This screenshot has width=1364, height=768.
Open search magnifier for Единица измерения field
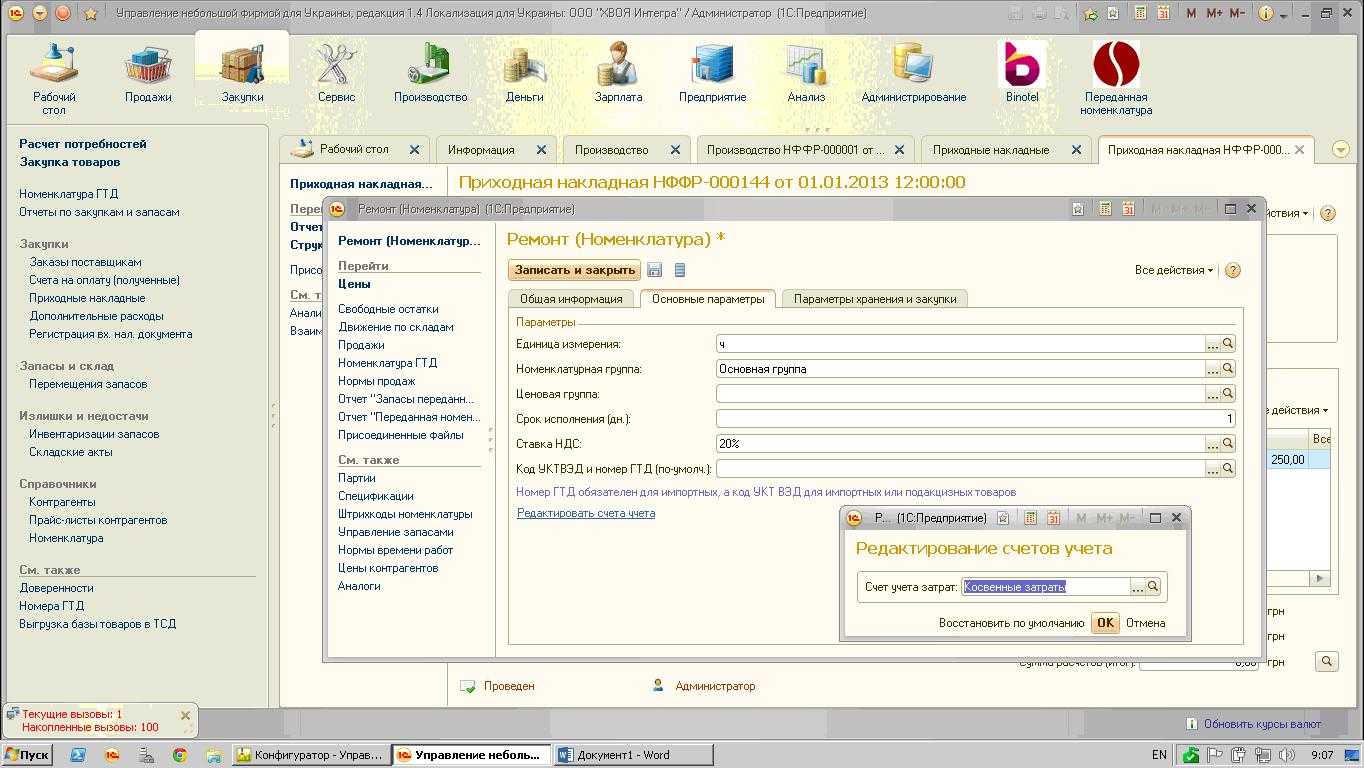[x=1228, y=343]
